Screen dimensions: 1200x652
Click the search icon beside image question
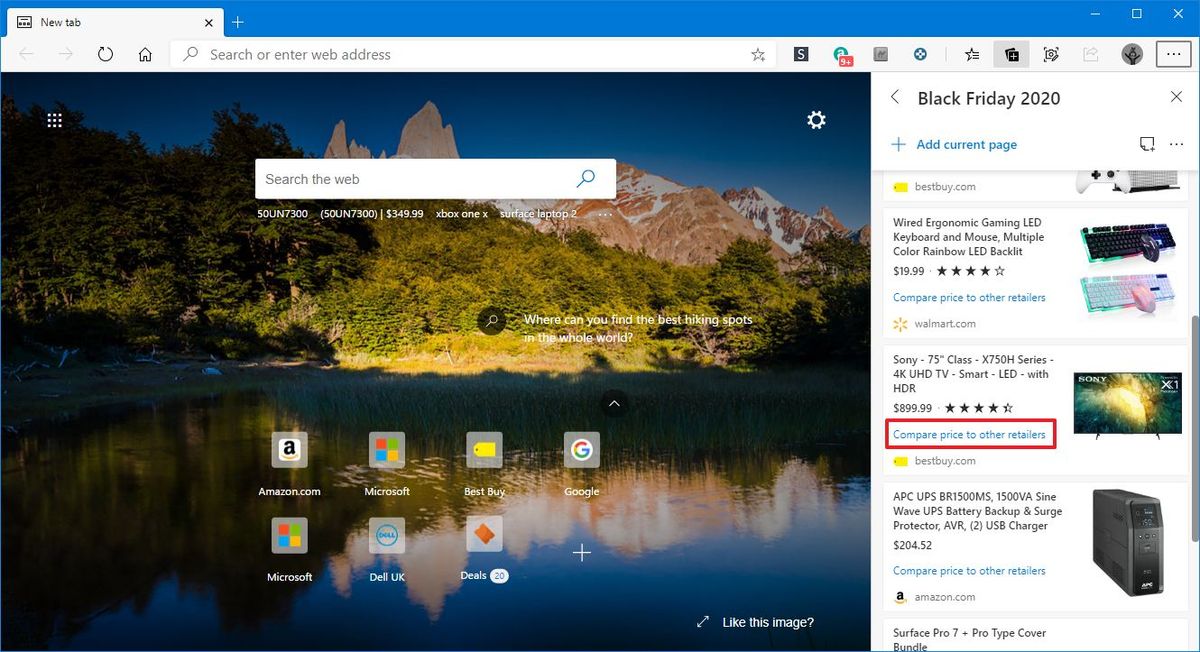491,320
